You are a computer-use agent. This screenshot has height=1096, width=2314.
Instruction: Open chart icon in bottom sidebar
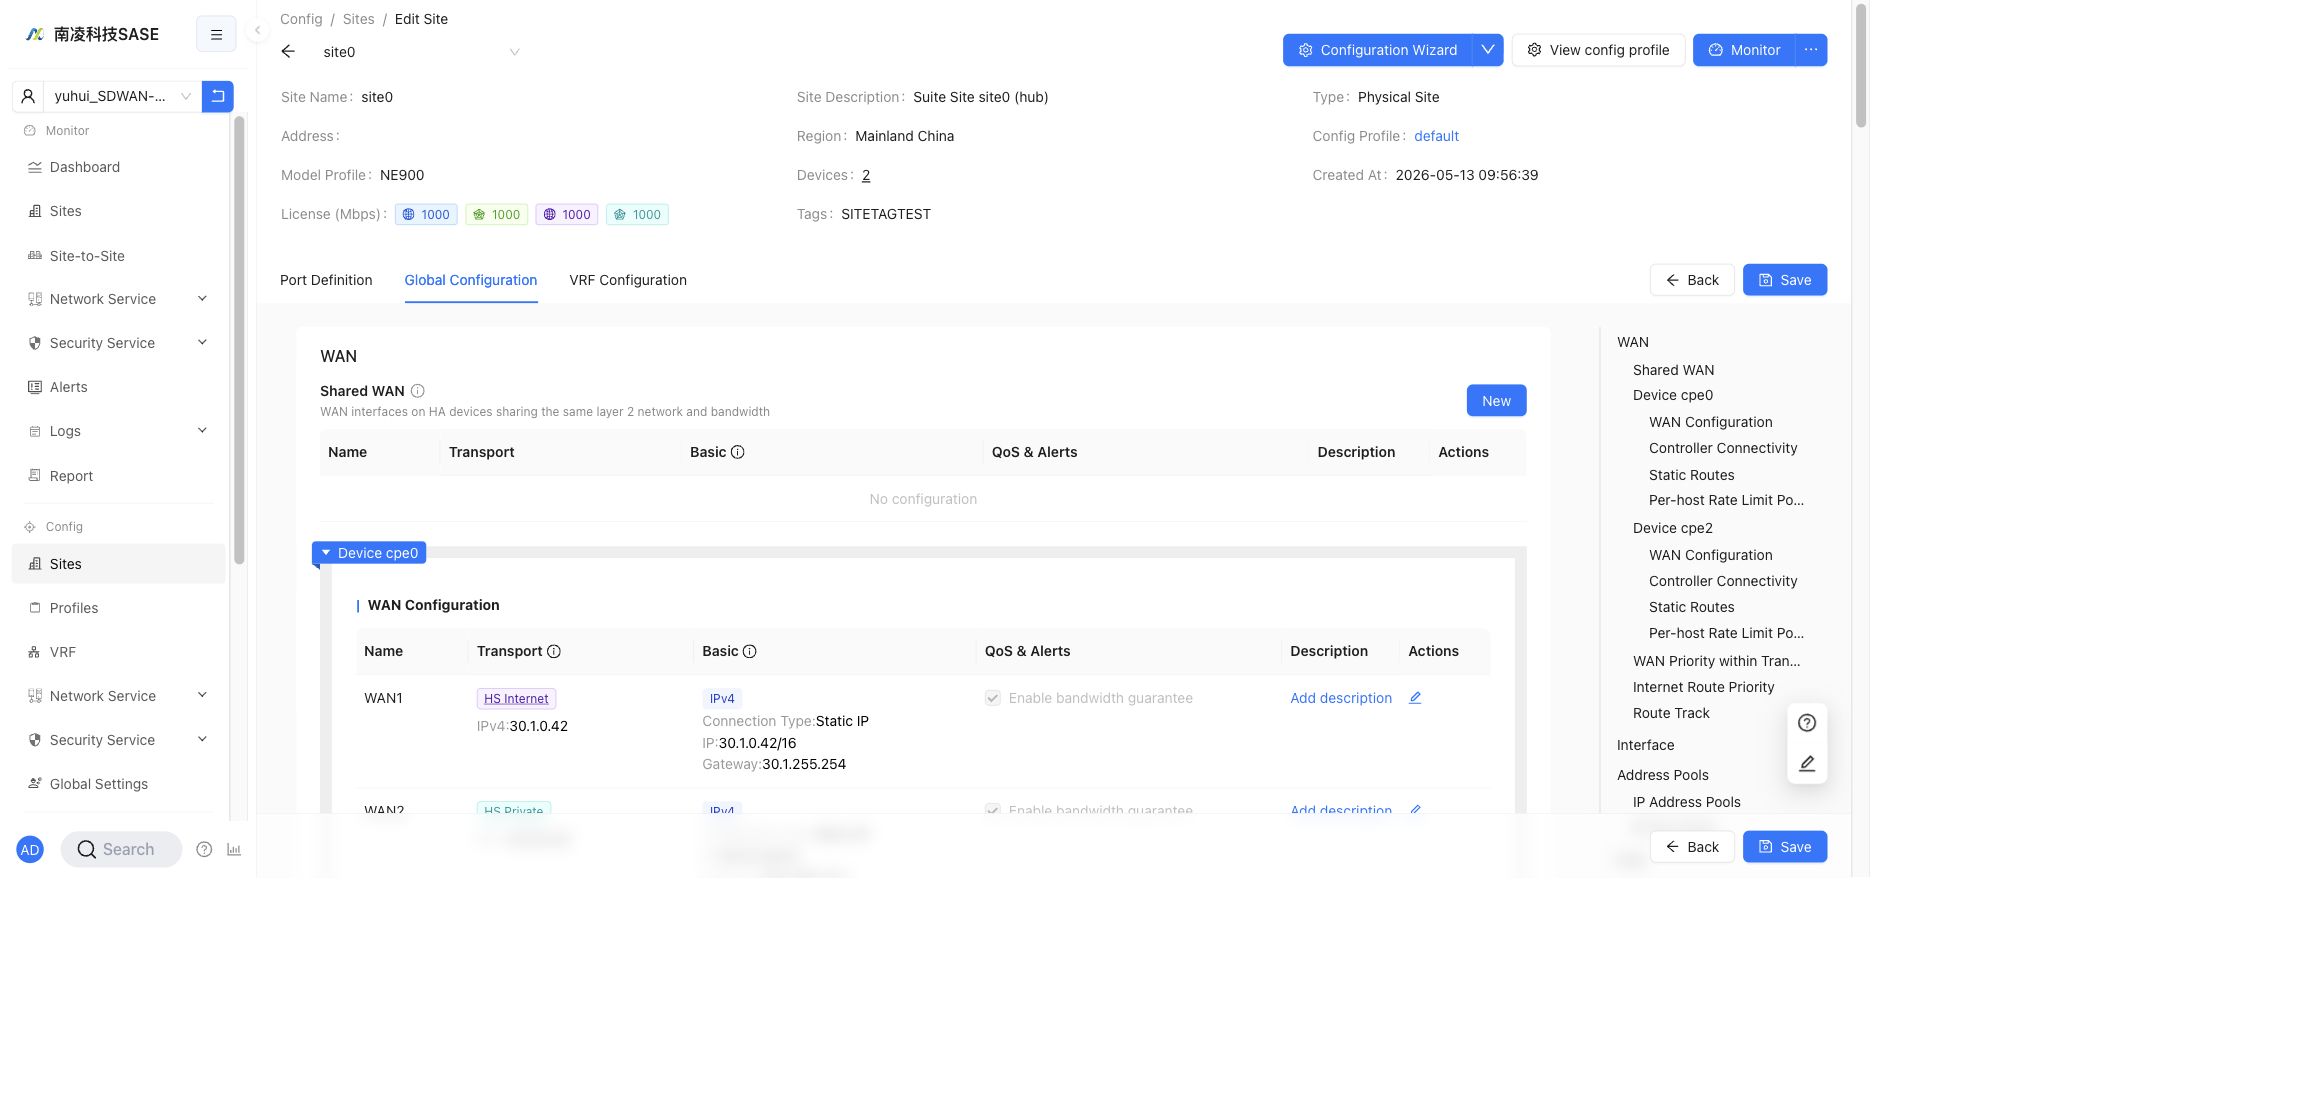tap(234, 849)
